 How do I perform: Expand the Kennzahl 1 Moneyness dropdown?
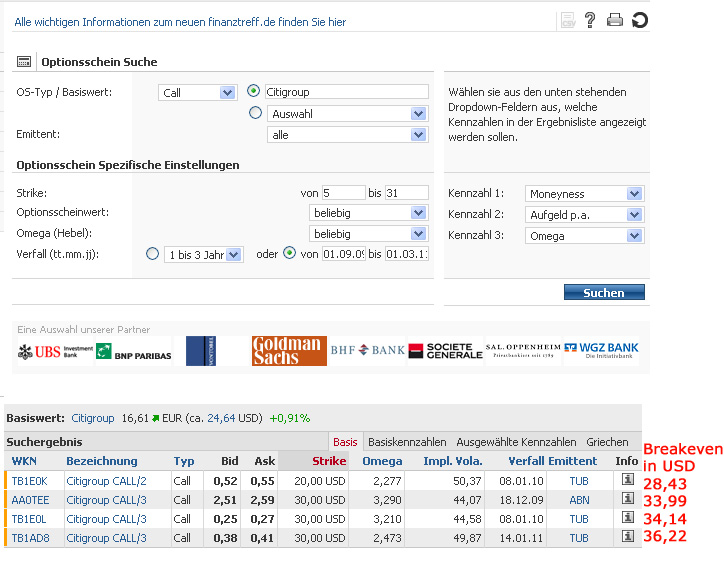click(x=583, y=193)
